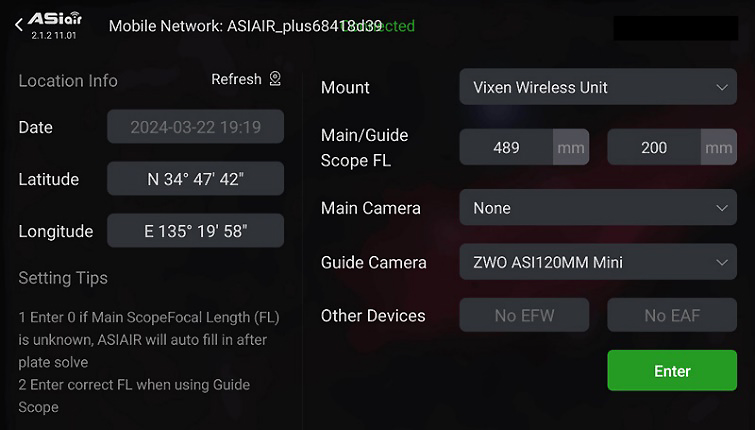Click the location pin refresh icon
Image resolution: width=755 pixels, height=430 pixels.
(x=275, y=78)
